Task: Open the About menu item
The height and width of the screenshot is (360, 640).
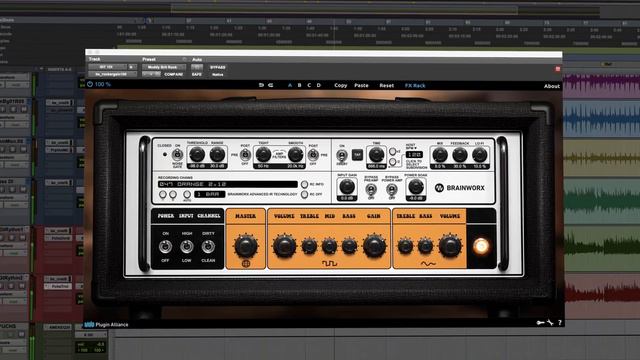Action: (552, 86)
